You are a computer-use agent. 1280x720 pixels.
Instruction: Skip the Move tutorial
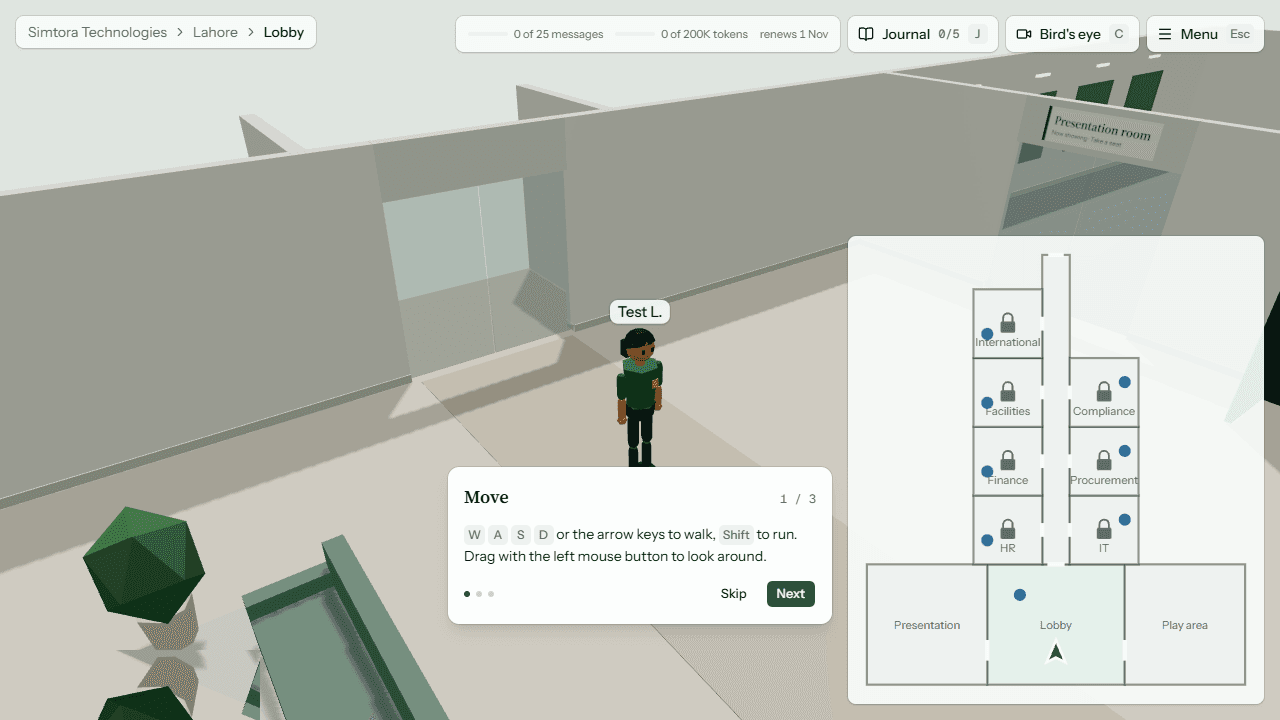(x=733, y=594)
